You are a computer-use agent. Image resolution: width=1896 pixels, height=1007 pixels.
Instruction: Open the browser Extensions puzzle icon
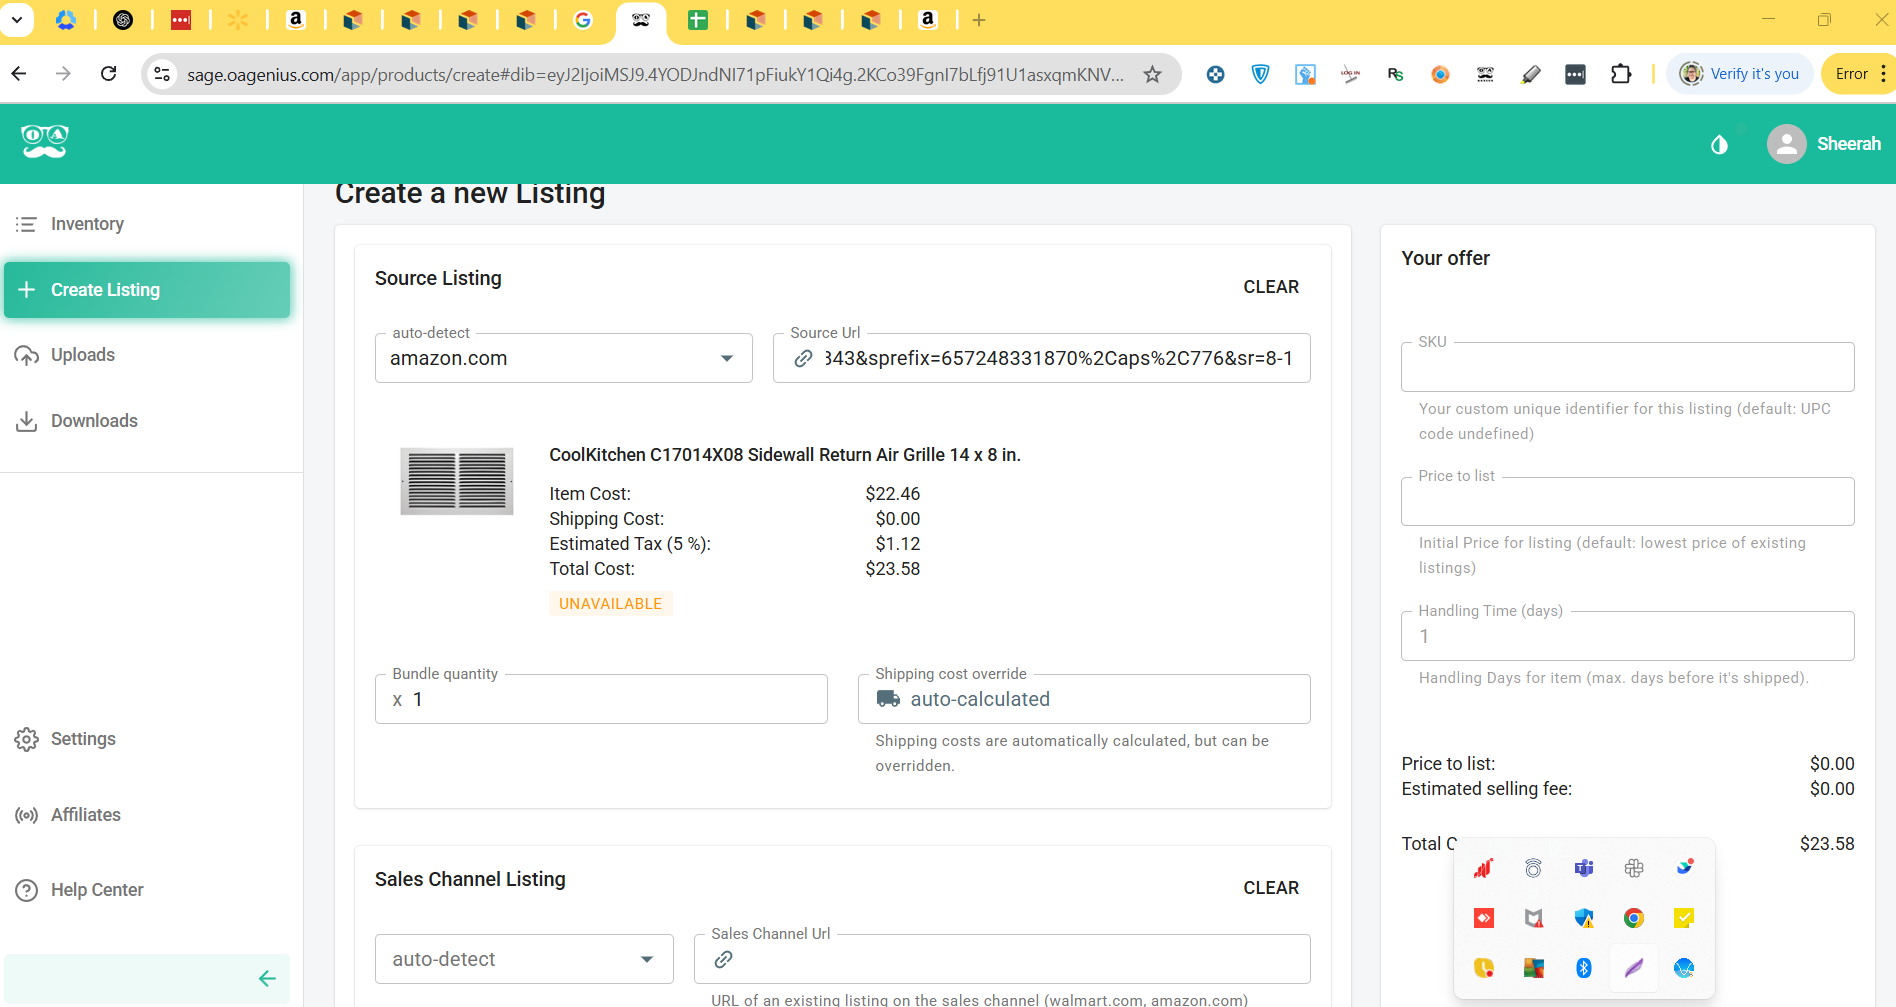point(1621,74)
